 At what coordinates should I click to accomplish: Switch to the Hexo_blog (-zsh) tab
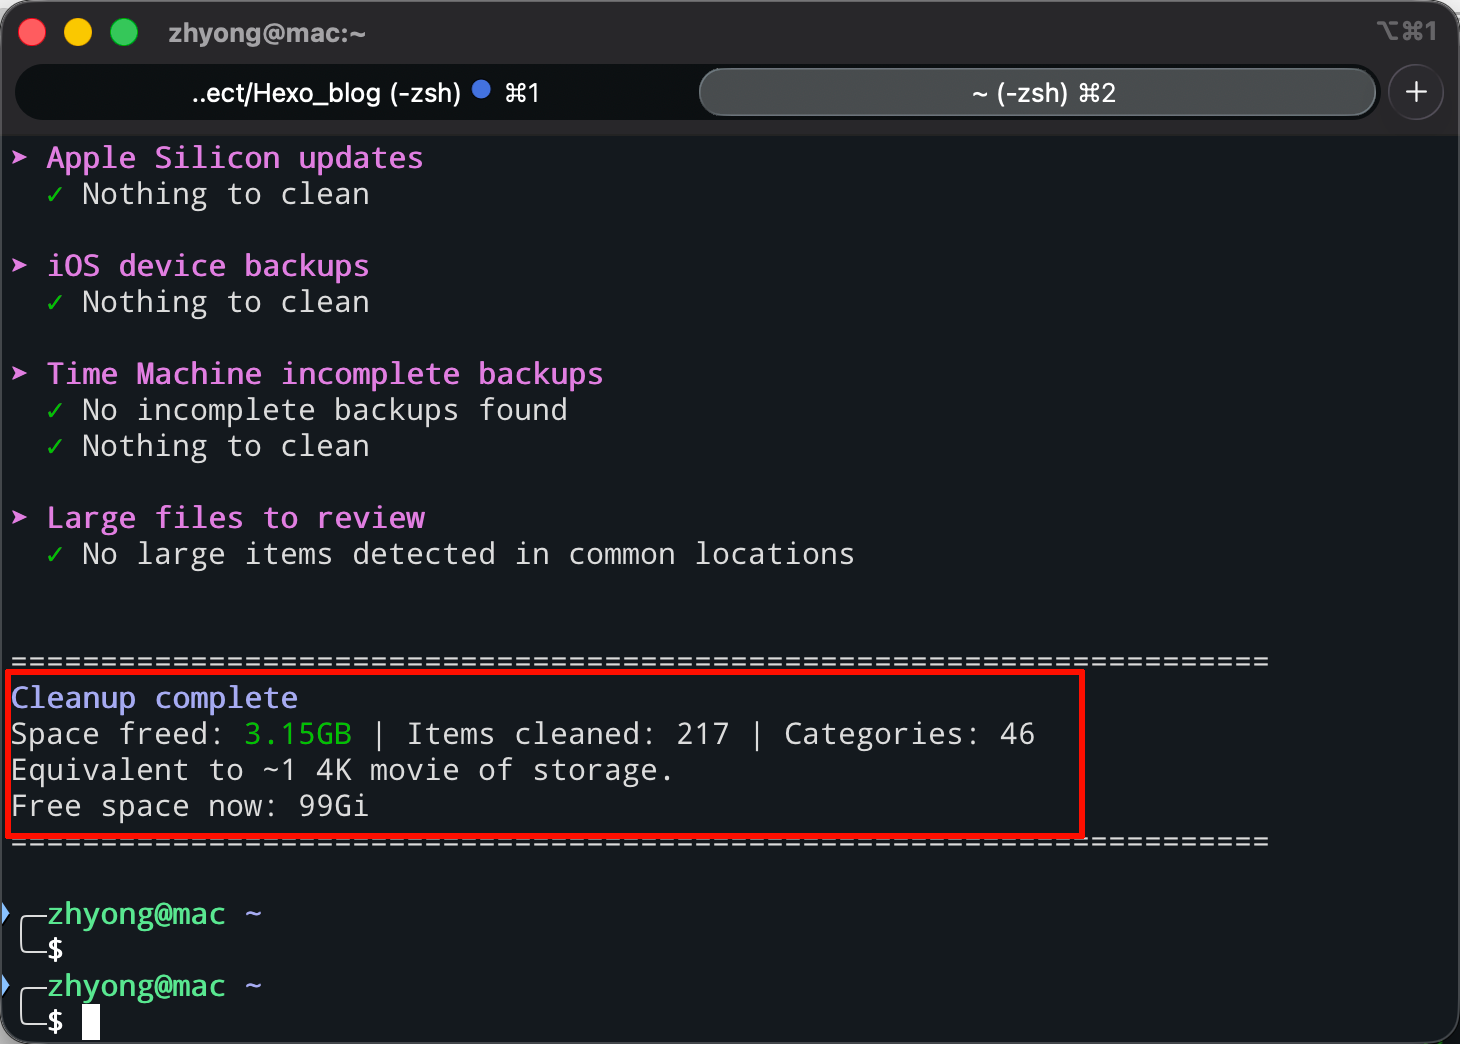coord(326,93)
